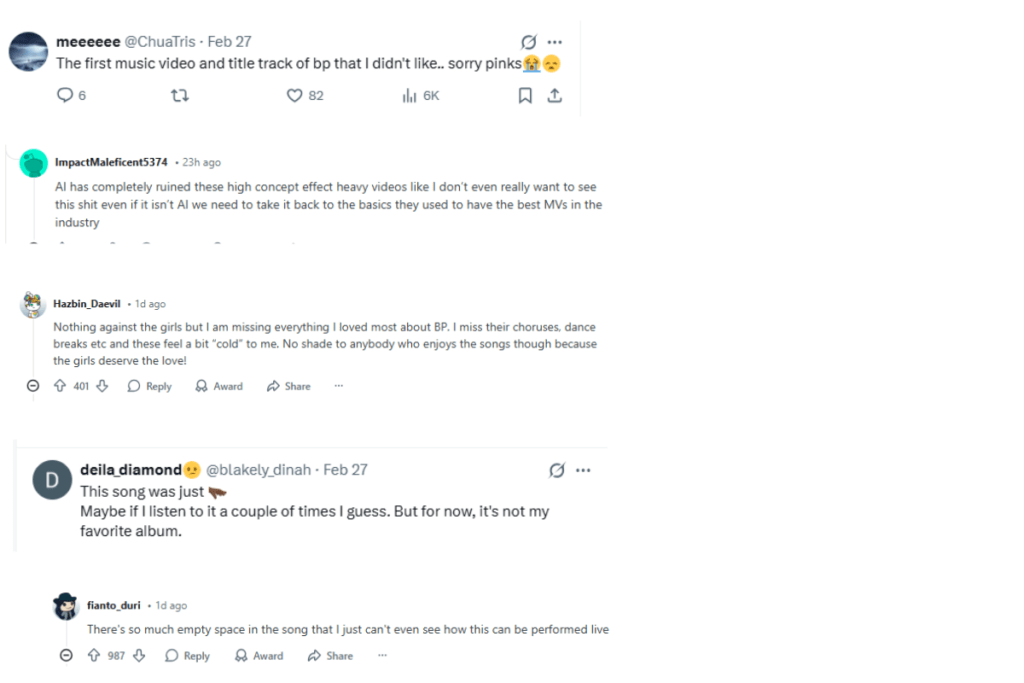The height and width of the screenshot is (683, 1024).
Task: Bookmark the tweet about bp's music video
Action: tap(525, 96)
